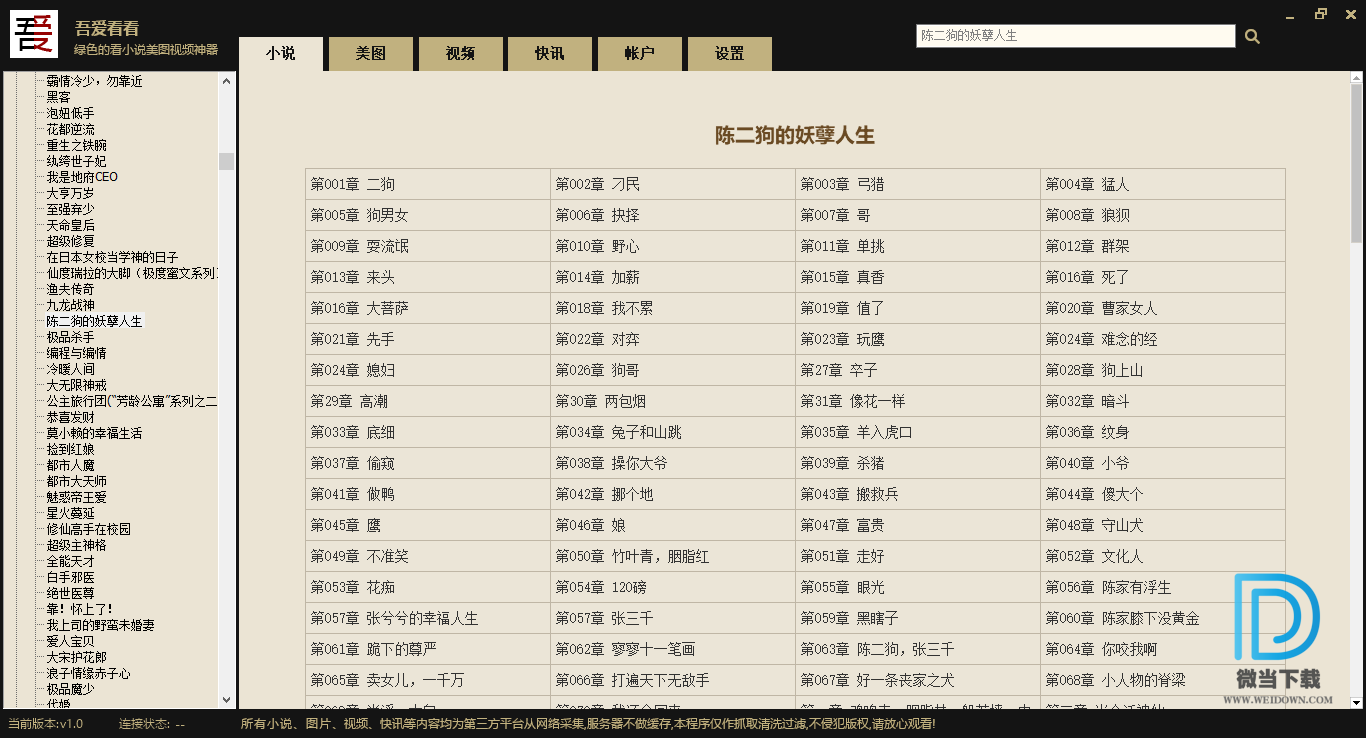This screenshot has height=738, width=1366.
Task: Select 我是地府CEO in the novel list
Action: [x=82, y=177]
